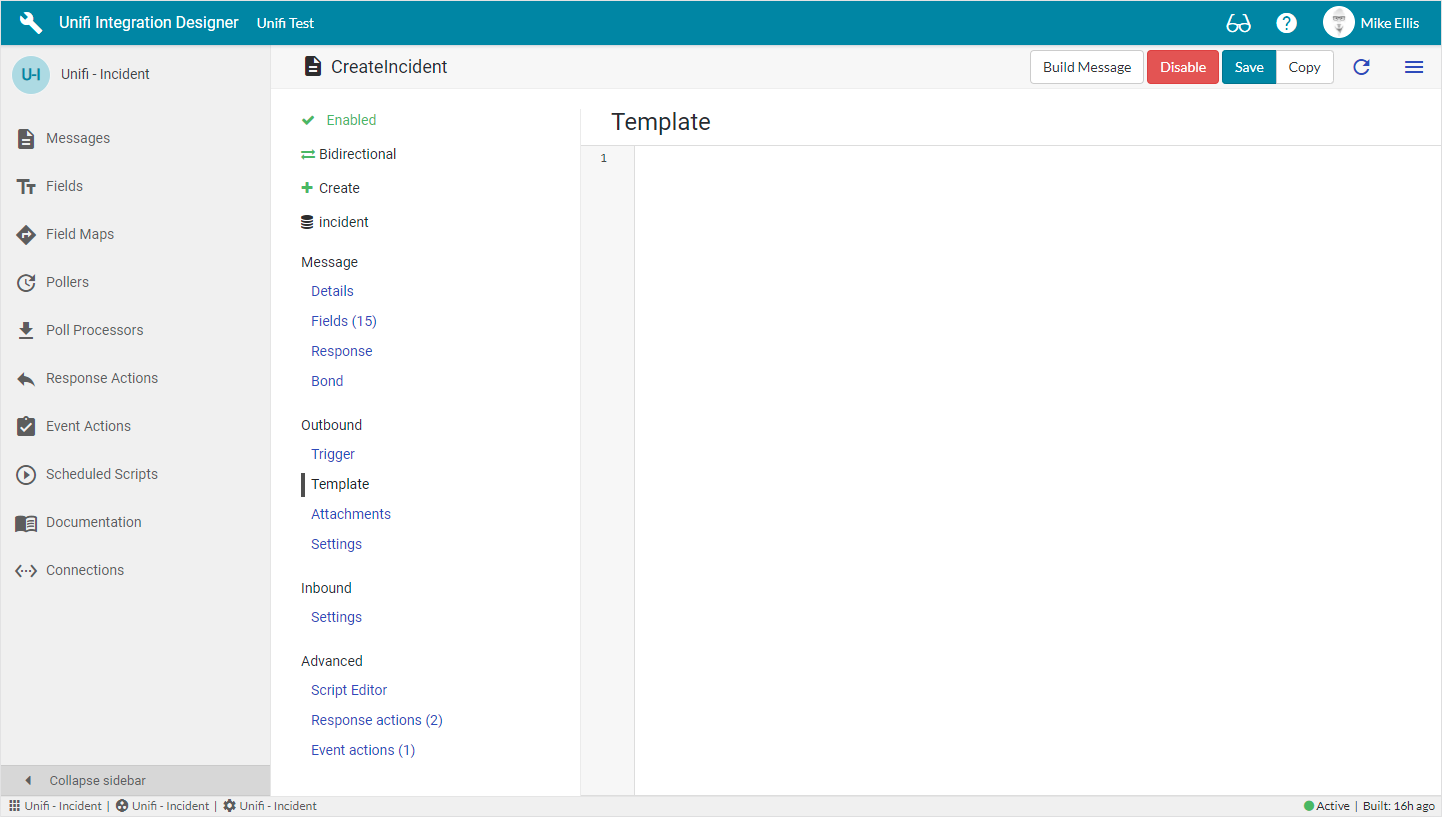Open the hamburger menu icon

(x=1413, y=67)
